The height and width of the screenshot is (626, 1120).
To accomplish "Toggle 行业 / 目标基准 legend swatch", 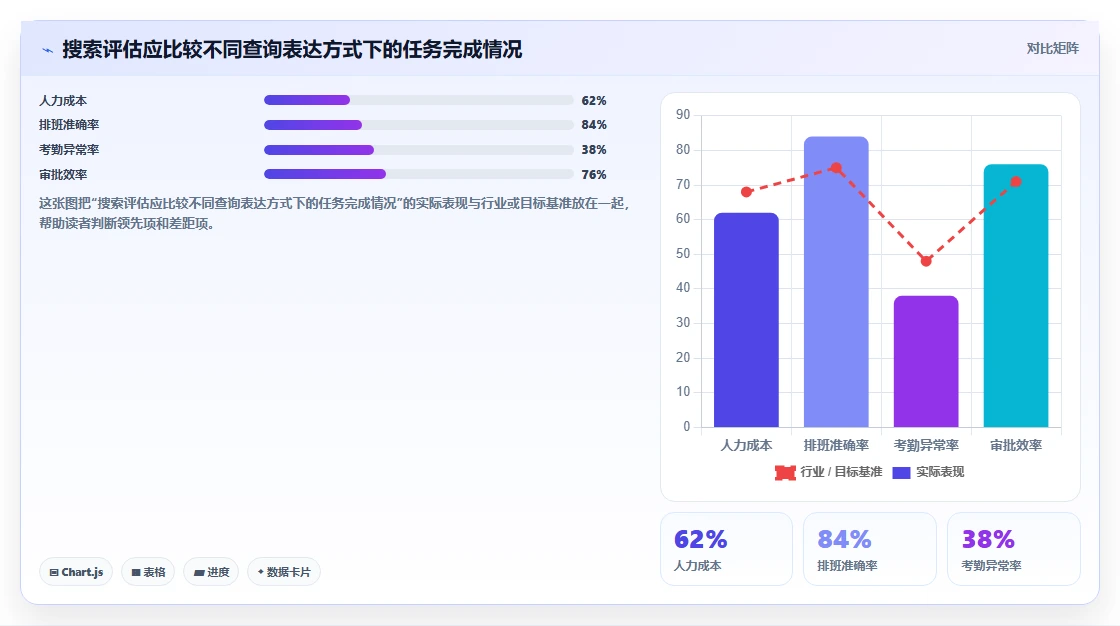I will pos(785,472).
